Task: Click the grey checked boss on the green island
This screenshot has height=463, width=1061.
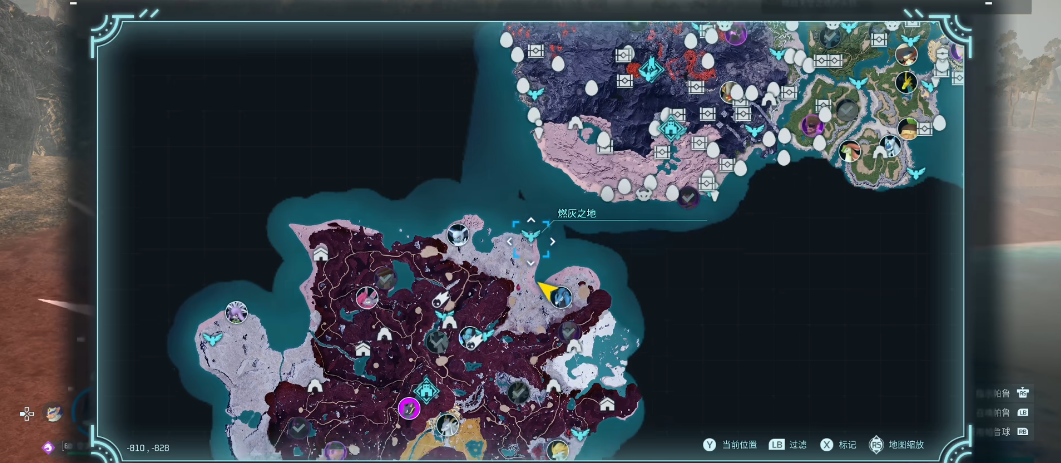Action: pos(847,110)
